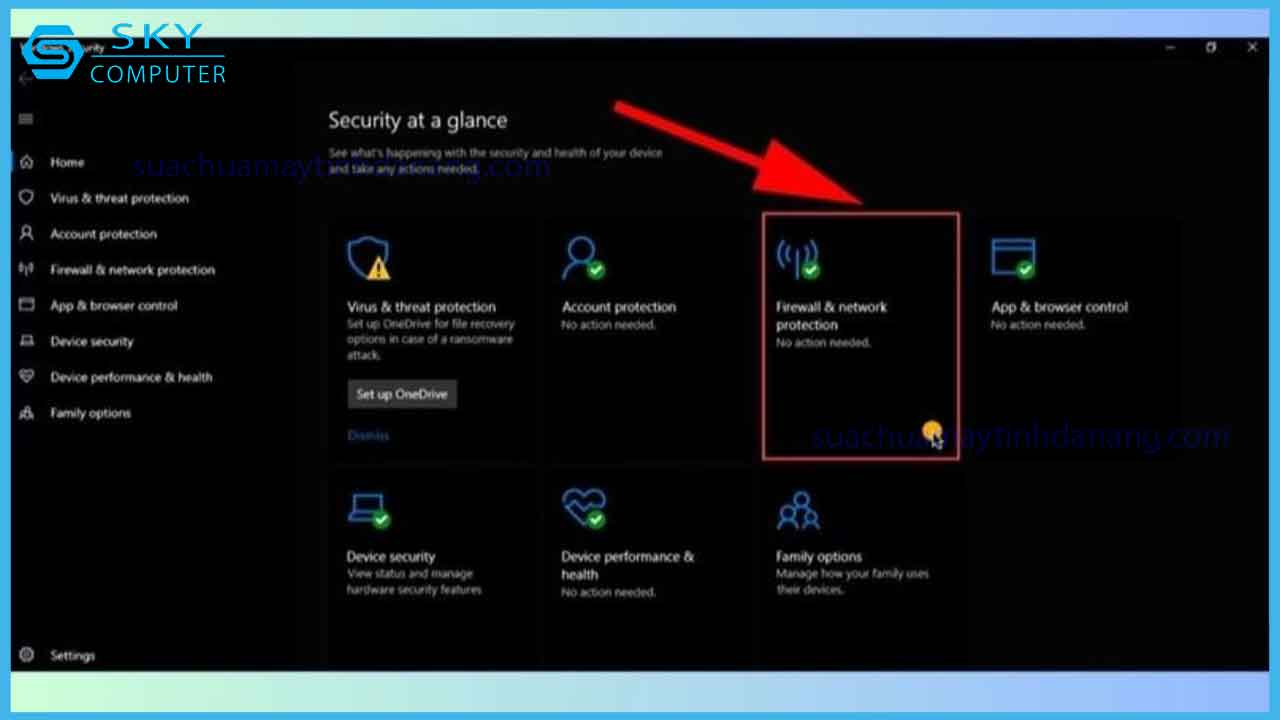Viewport: 1280px width, 720px height.
Task: Click Device performance & health heart icon
Action: pos(582,509)
